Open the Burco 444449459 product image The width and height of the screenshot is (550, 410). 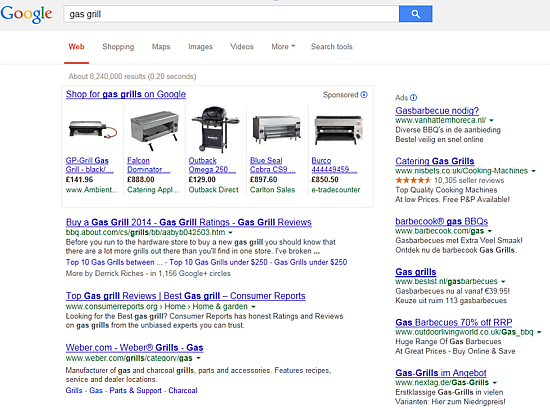[x=338, y=130]
